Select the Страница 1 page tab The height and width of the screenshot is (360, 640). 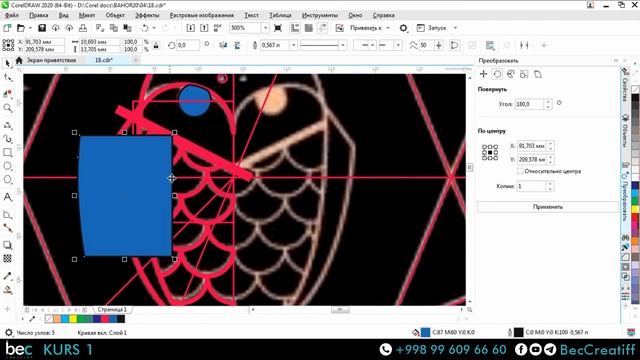112,309
